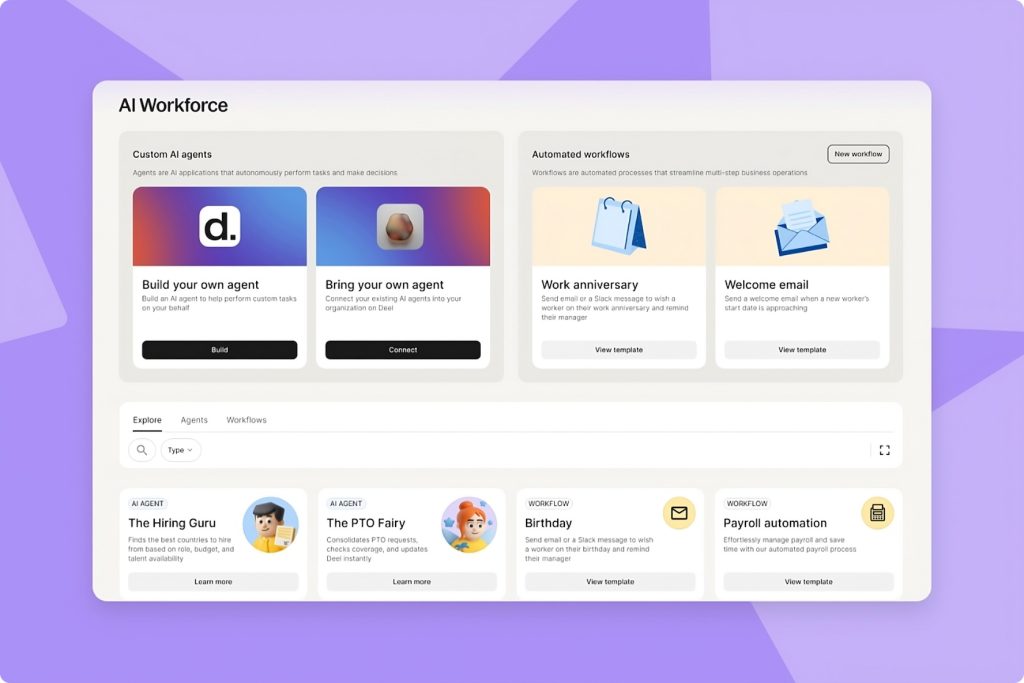Click the Payroll automation calculator icon
The image size is (1024, 683).
[x=878, y=513]
